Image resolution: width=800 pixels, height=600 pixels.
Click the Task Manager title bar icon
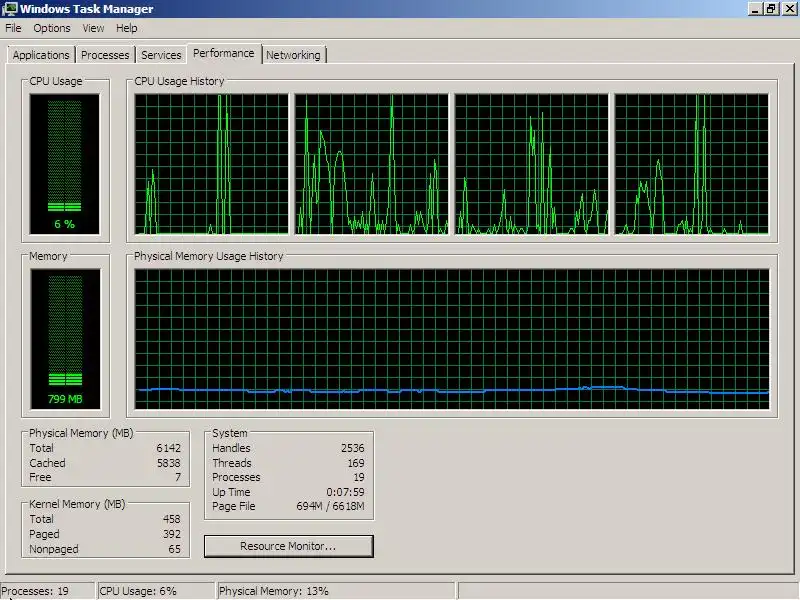[x=9, y=9]
